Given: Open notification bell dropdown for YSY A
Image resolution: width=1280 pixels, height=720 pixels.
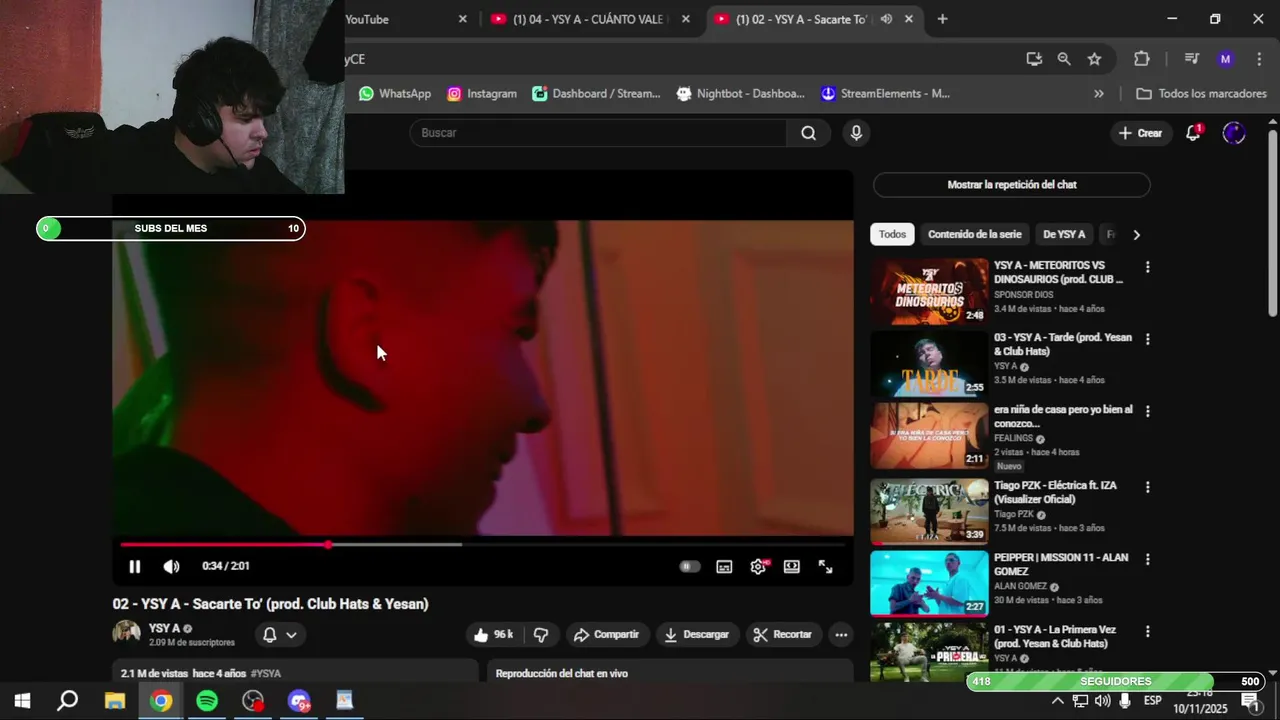Looking at the screenshot, I should click(x=280, y=634).
